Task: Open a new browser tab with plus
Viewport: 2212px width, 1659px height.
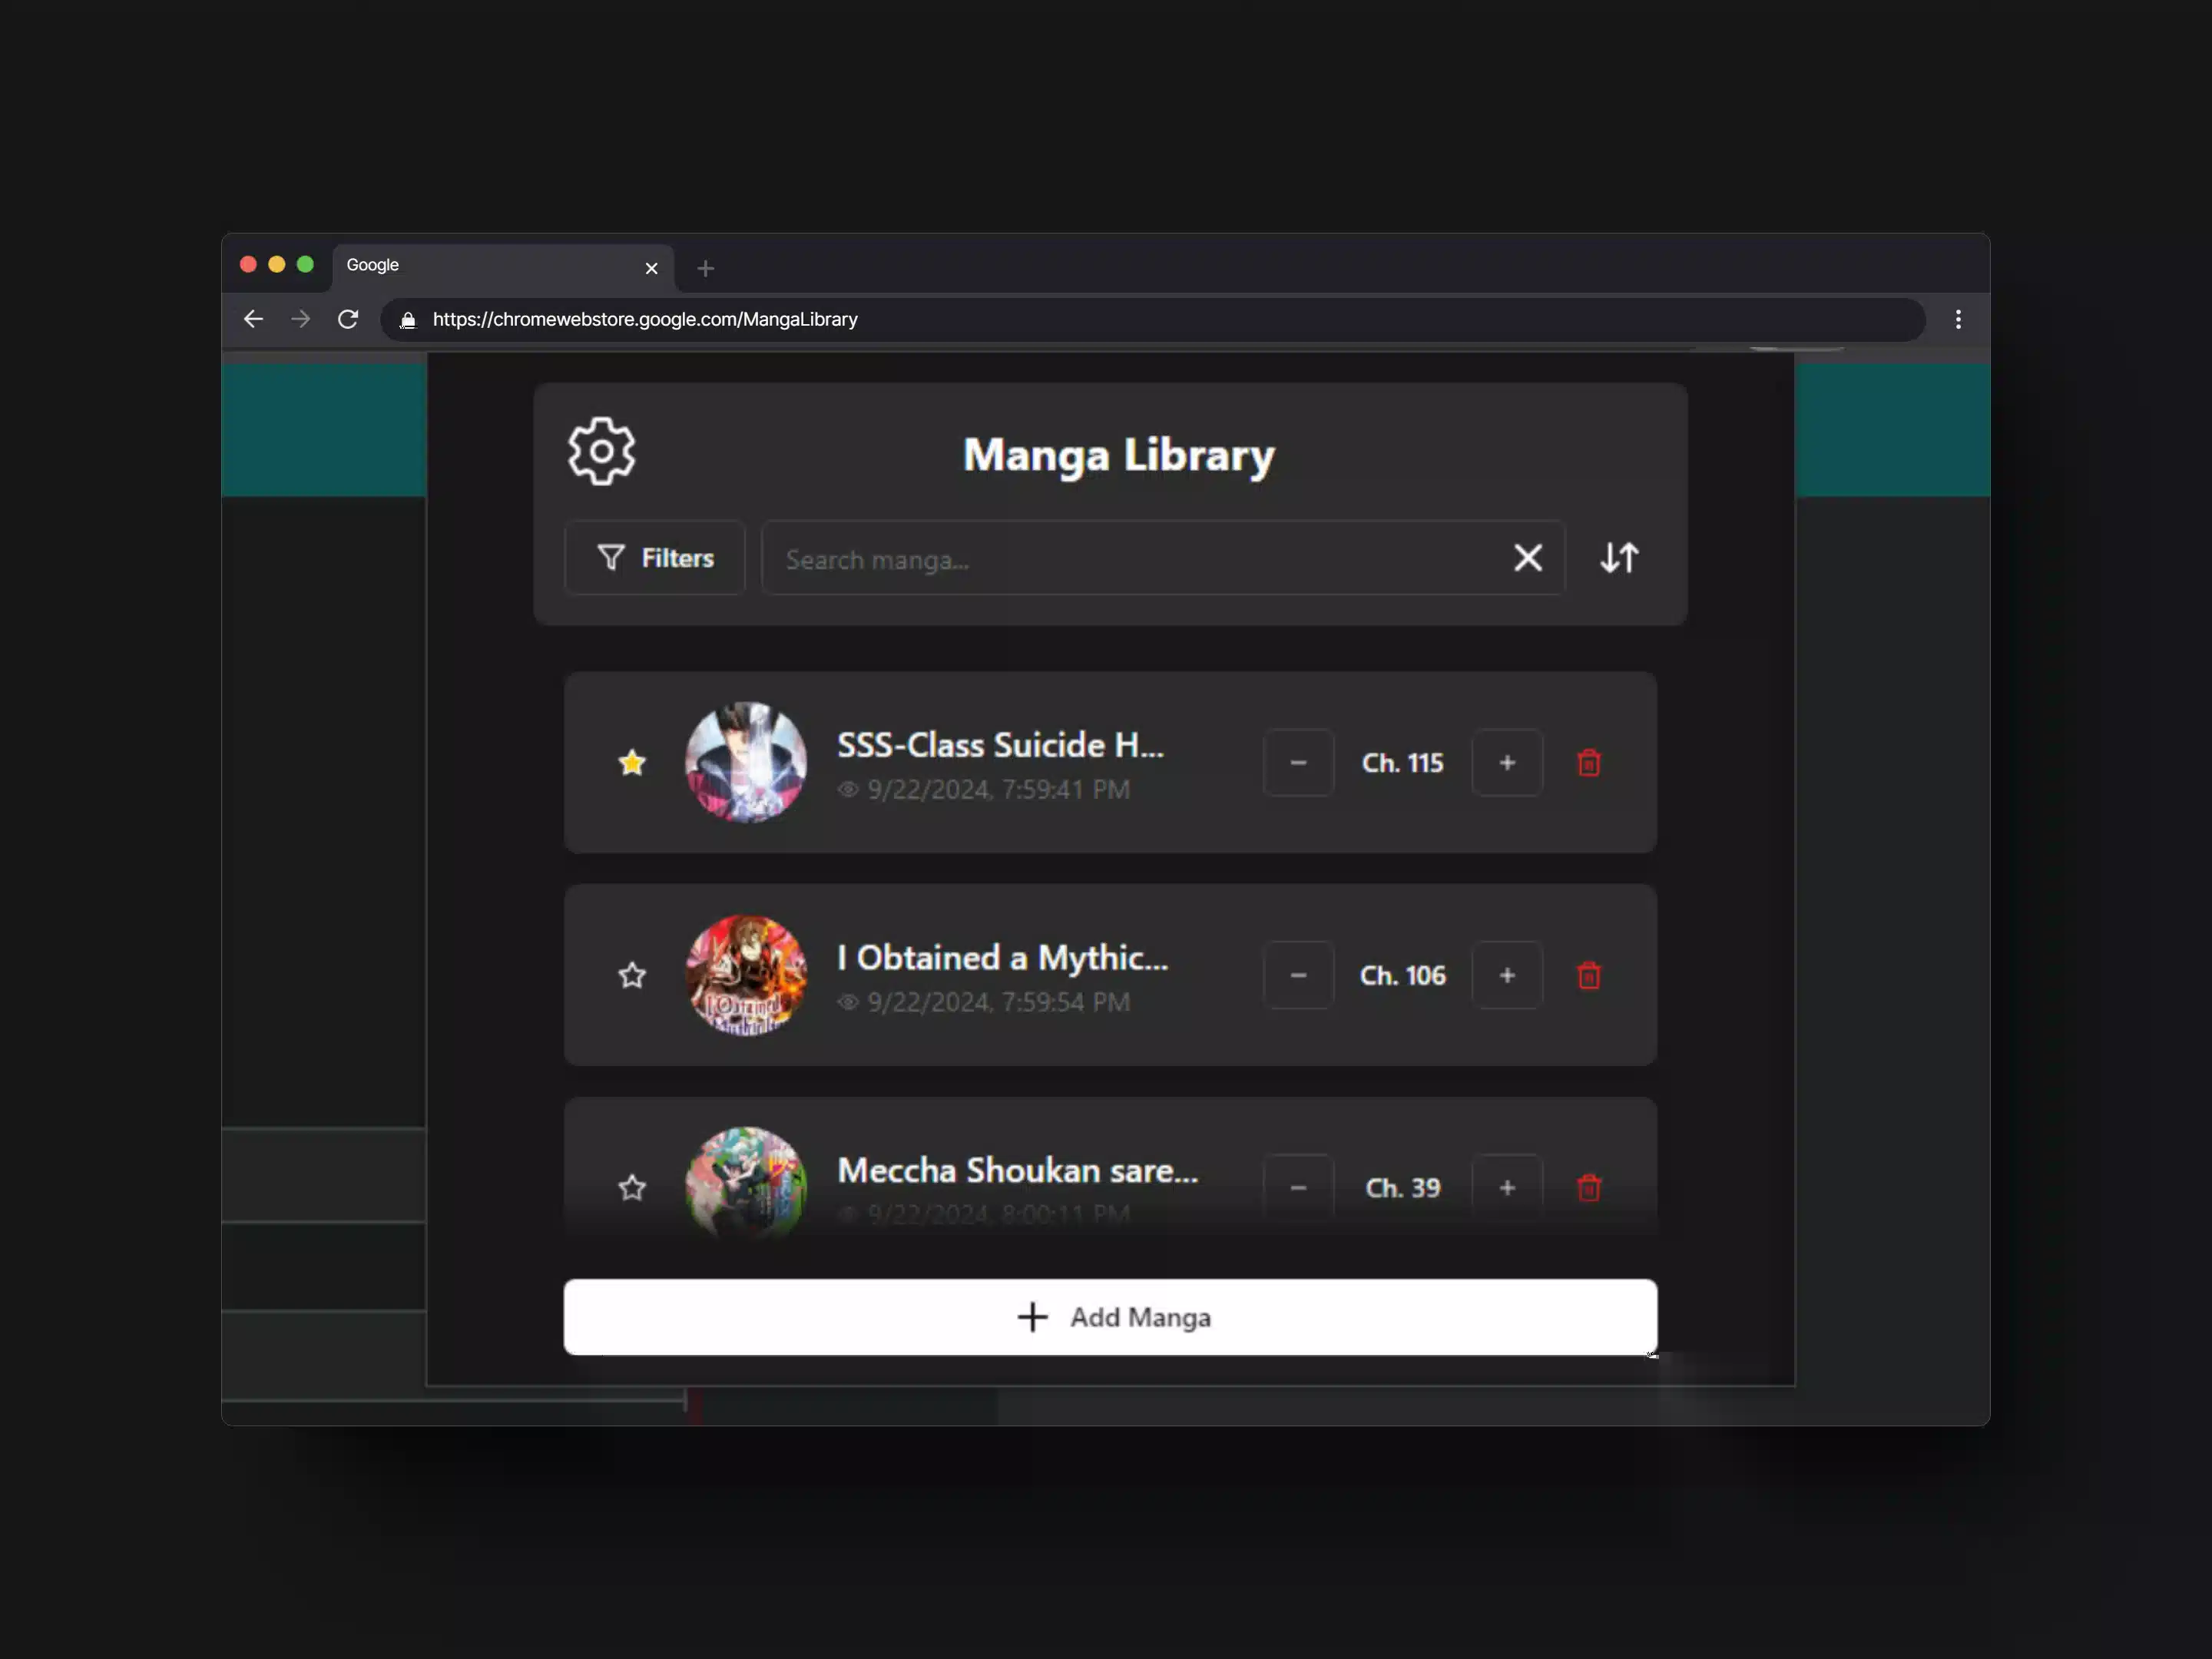Action: pos(705,268)
